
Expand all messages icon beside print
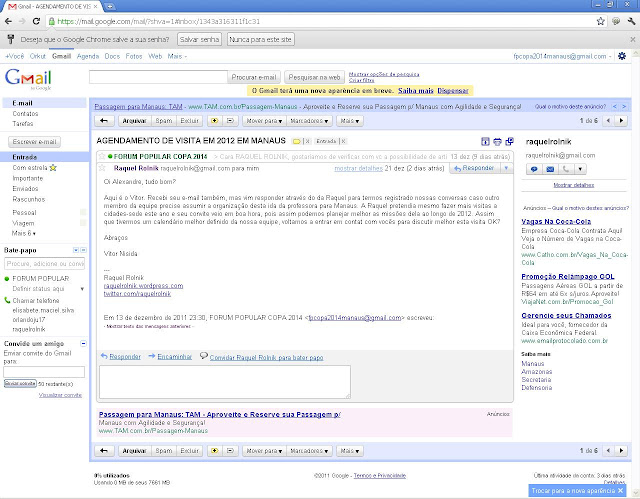coord(485,142)
